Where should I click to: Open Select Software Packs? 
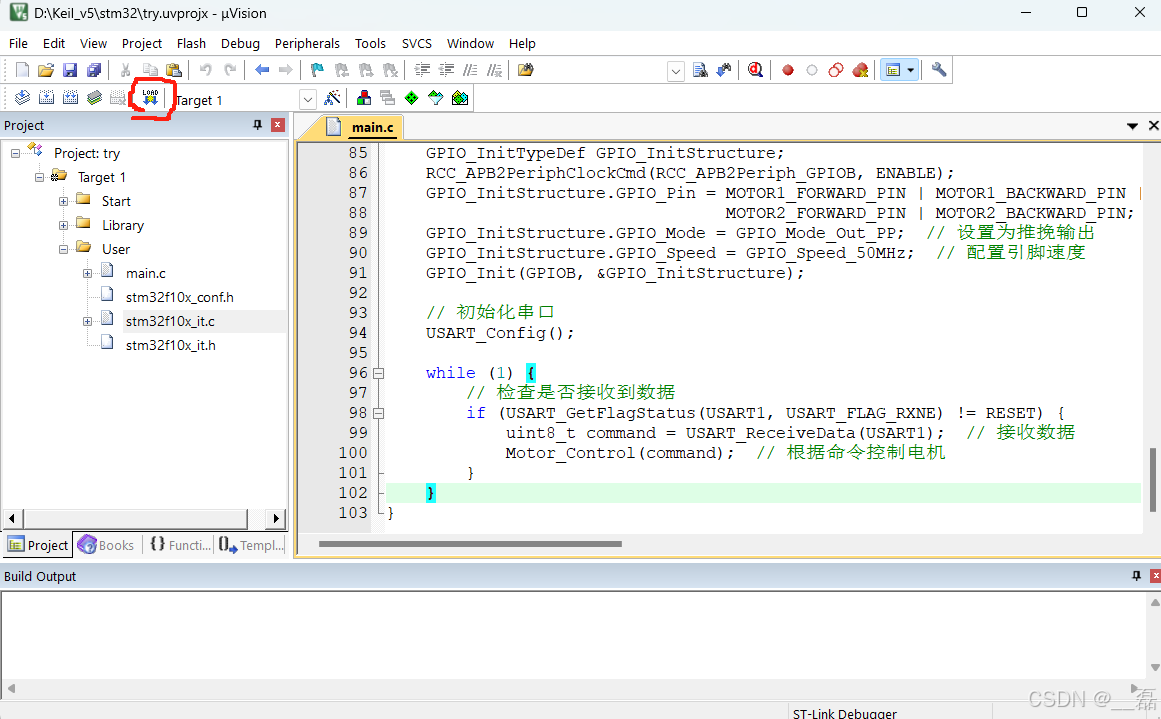coord(436,98)
